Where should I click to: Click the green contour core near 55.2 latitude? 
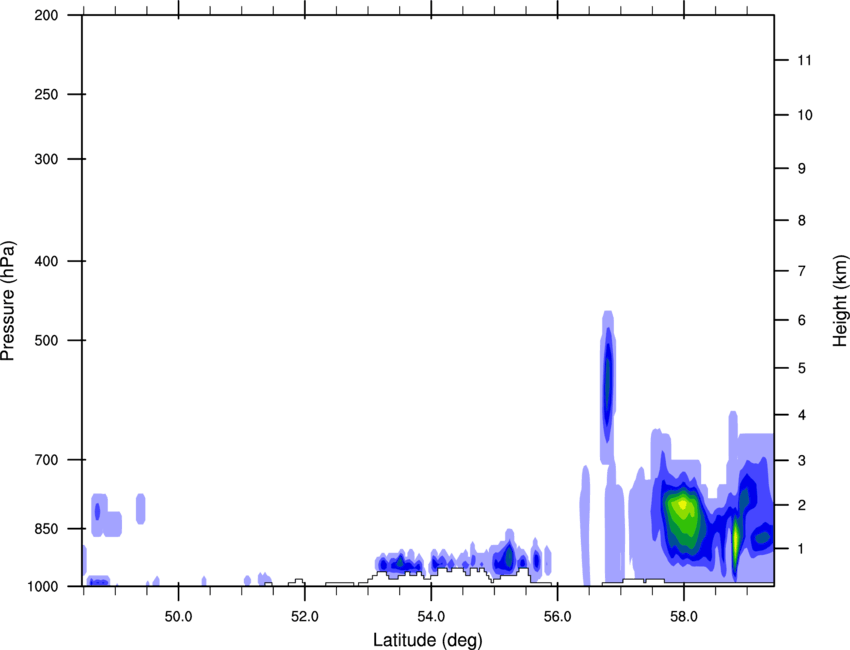[x=508, y=556]
